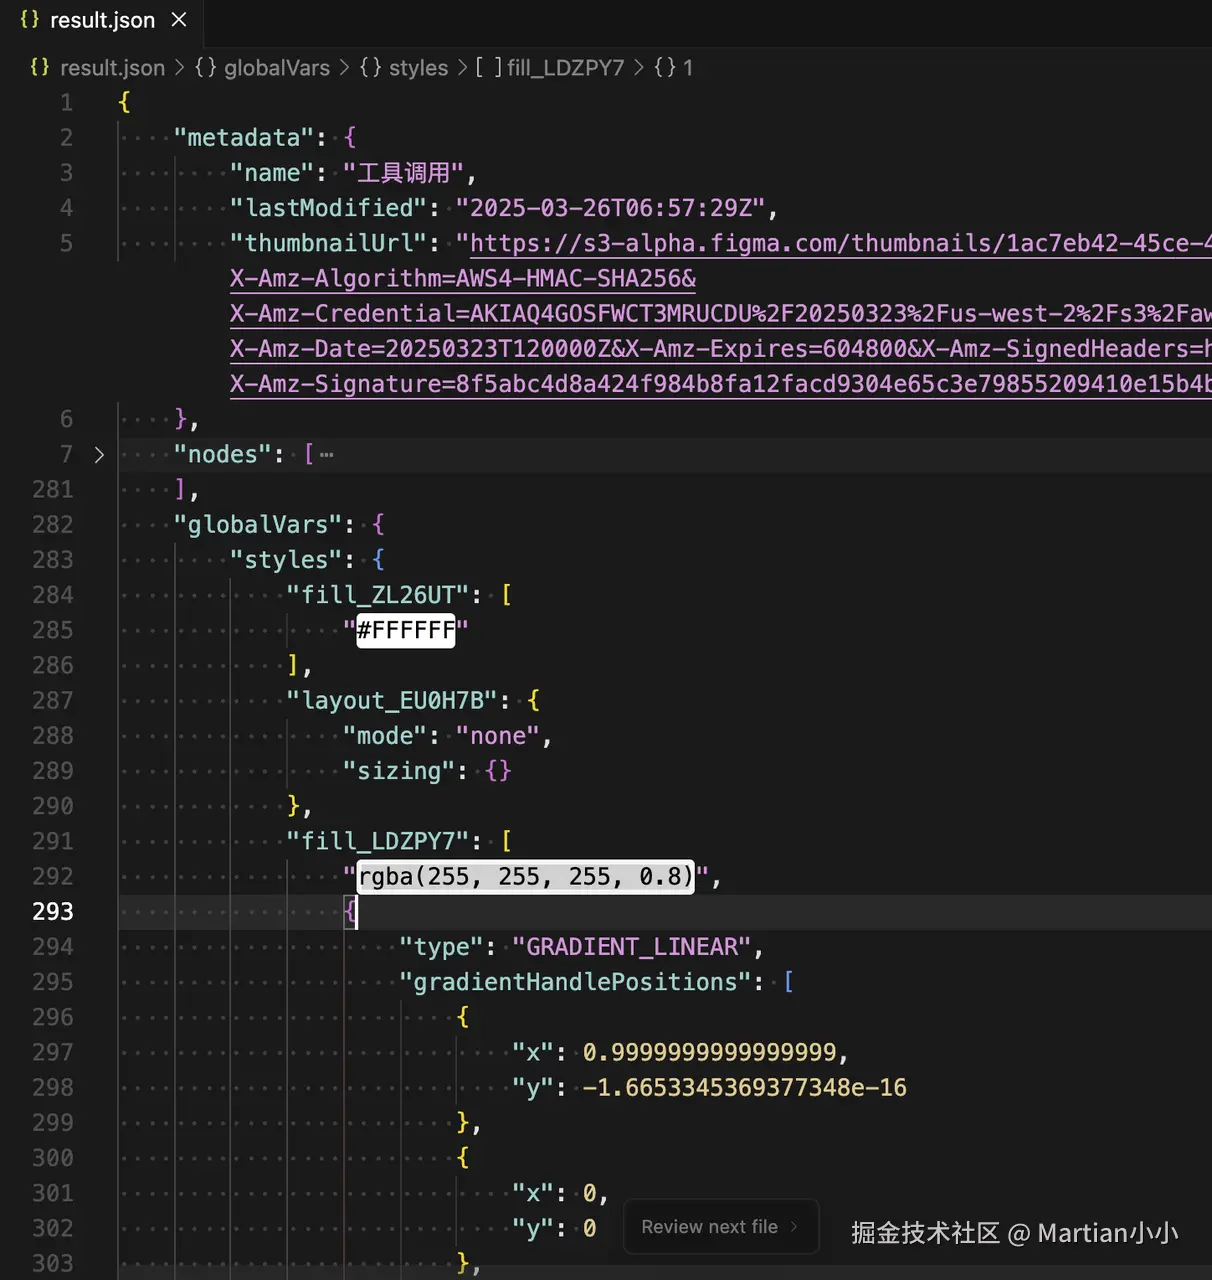This screenshot has height=1280, width=1212.
Task: Click the "sizing" key
Action: pyautogui.click(x=399, y=771)
